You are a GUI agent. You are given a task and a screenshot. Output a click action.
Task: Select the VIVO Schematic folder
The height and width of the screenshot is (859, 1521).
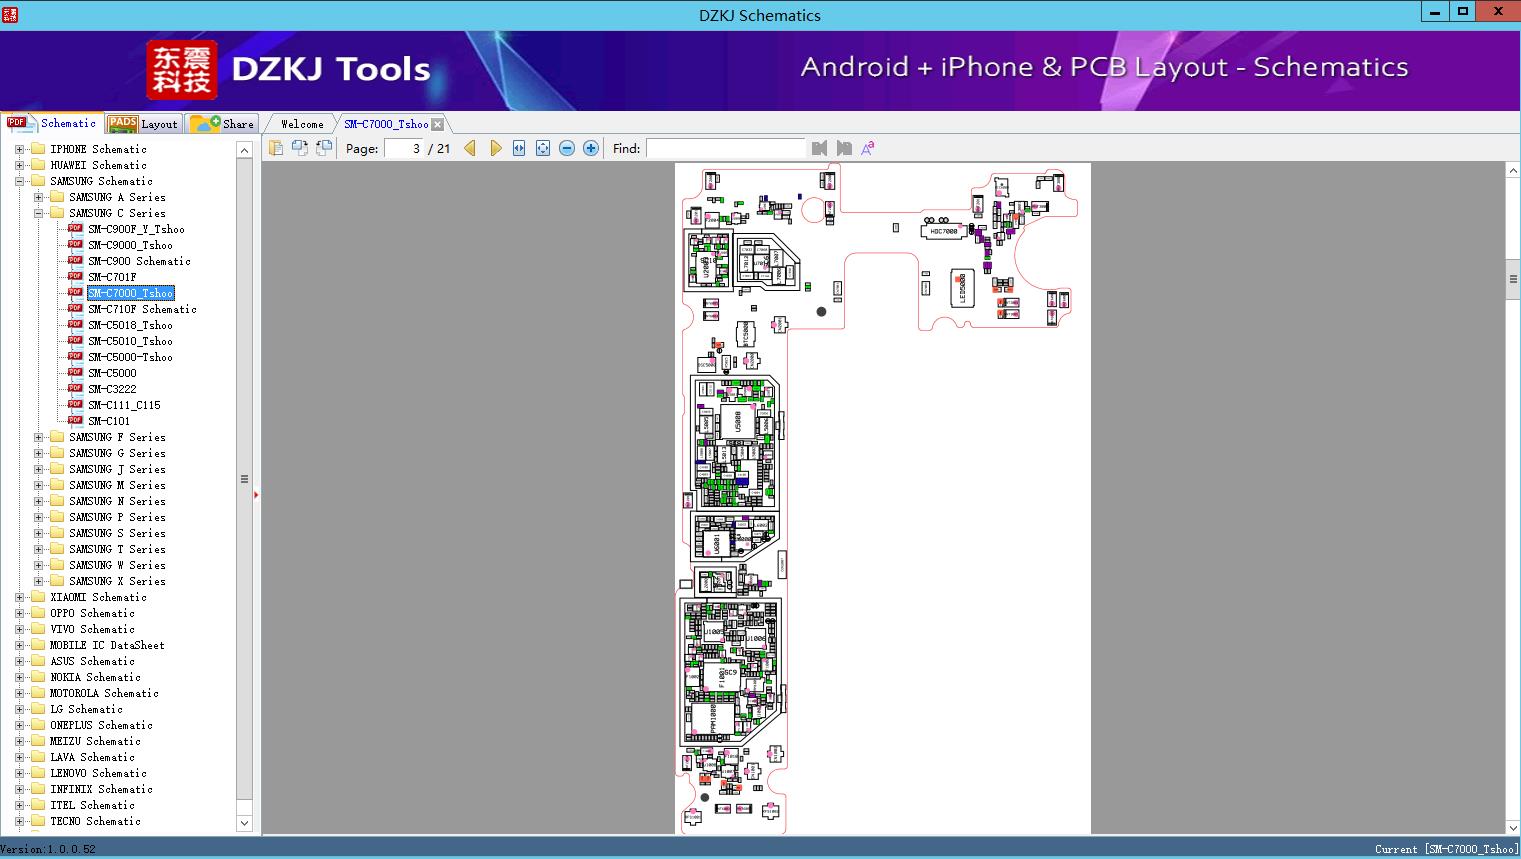coord(92,629)
